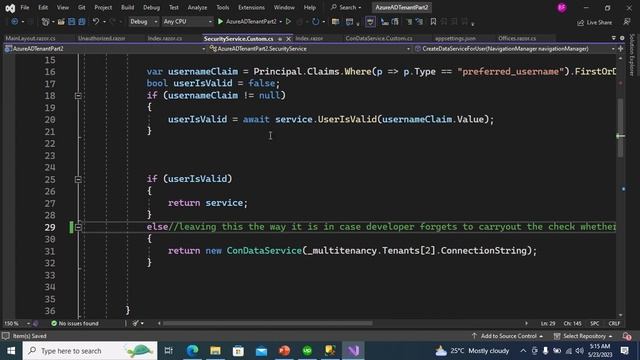Click the vertical scrollbar thumb in editor
The height and width of the screenshot is (360, 640).
point(620,128)
